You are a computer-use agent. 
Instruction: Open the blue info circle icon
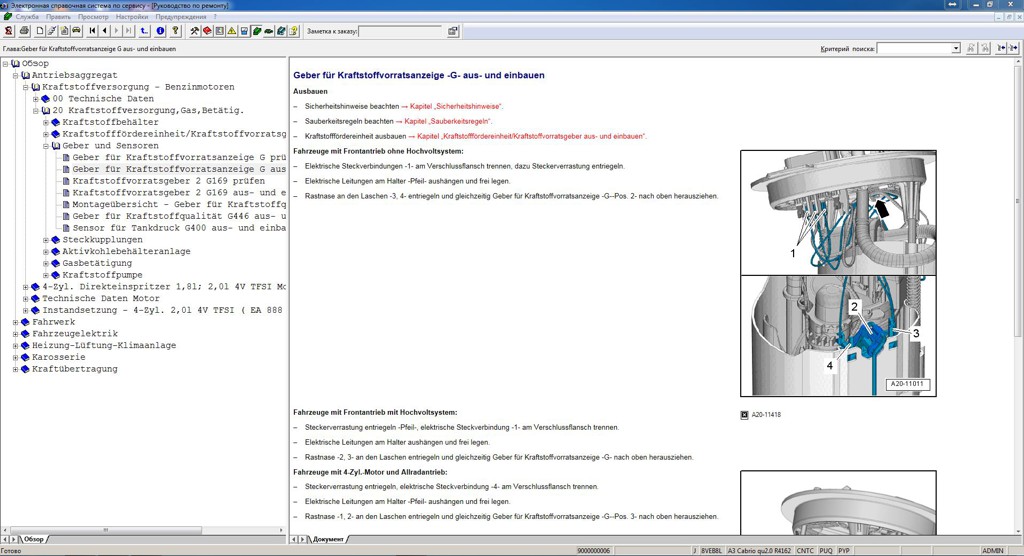pyautogui.click(x=160, y=31)
